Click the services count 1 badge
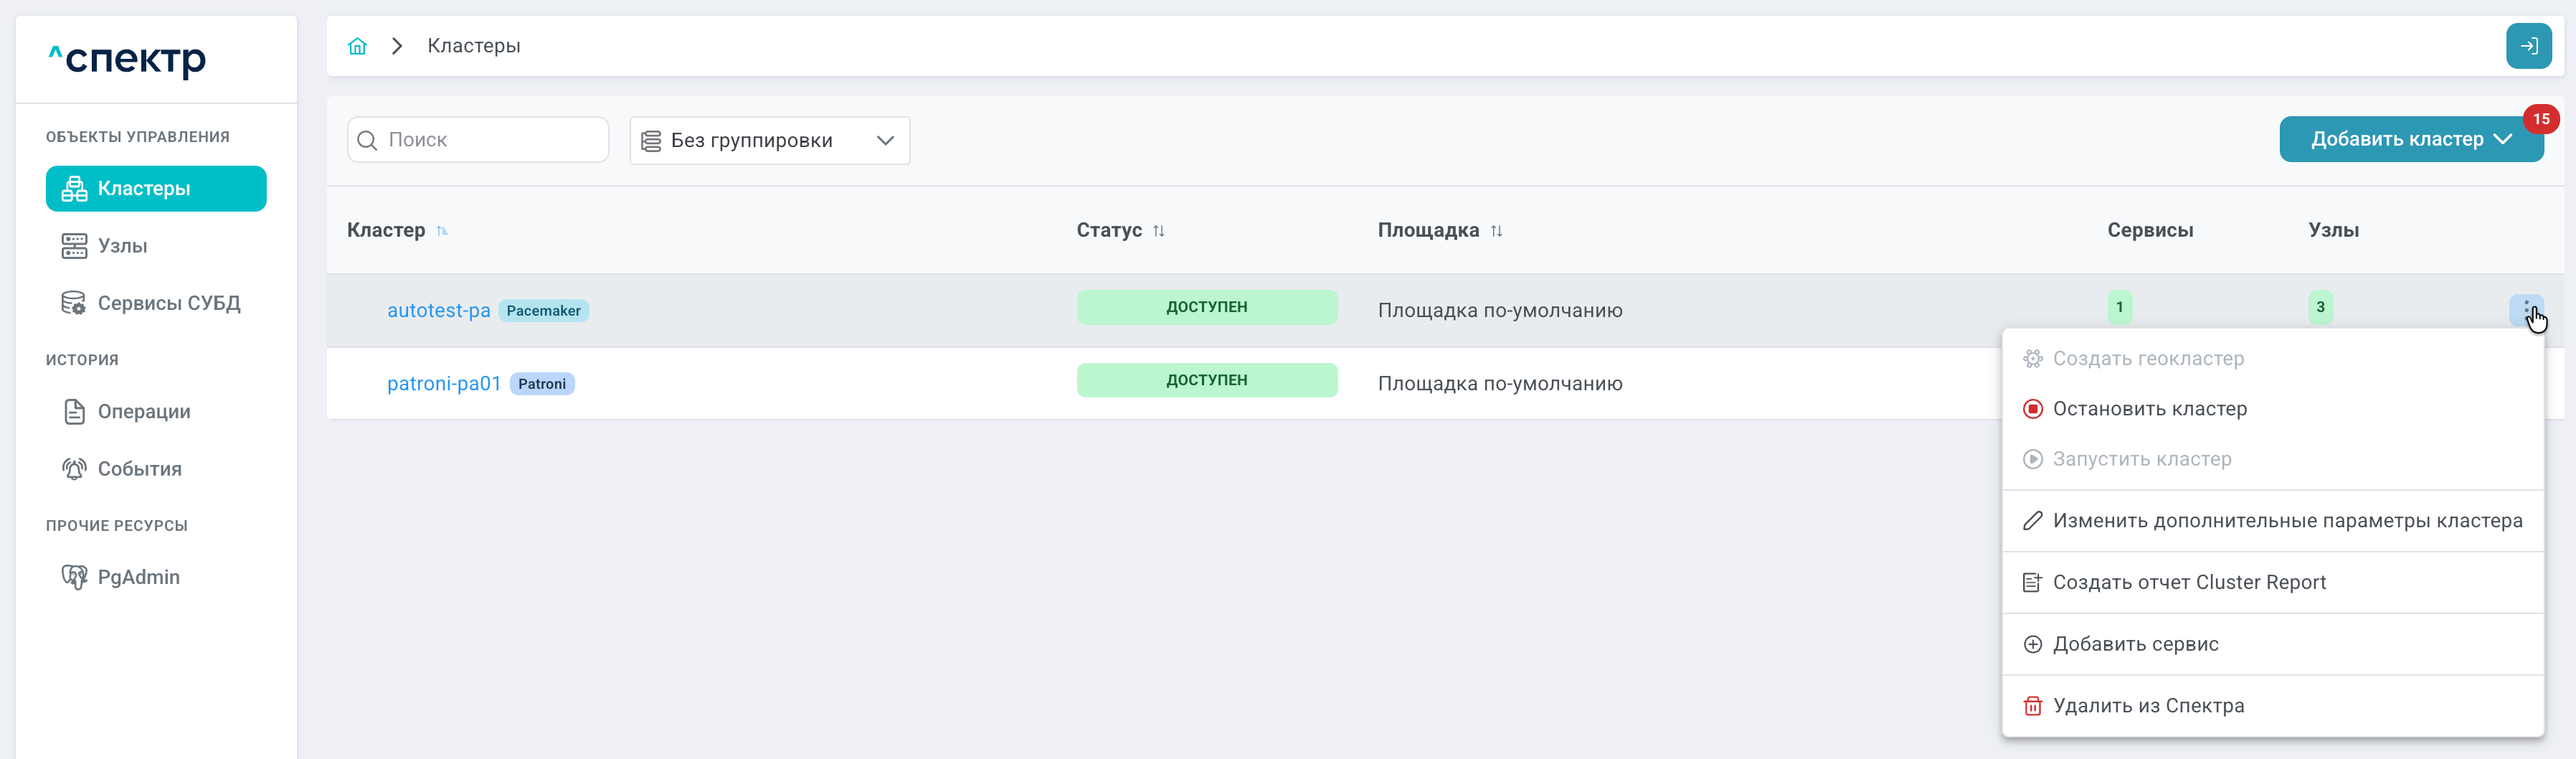The image size is (2576, 759). pyautogui.click(x=2119, y=307)
